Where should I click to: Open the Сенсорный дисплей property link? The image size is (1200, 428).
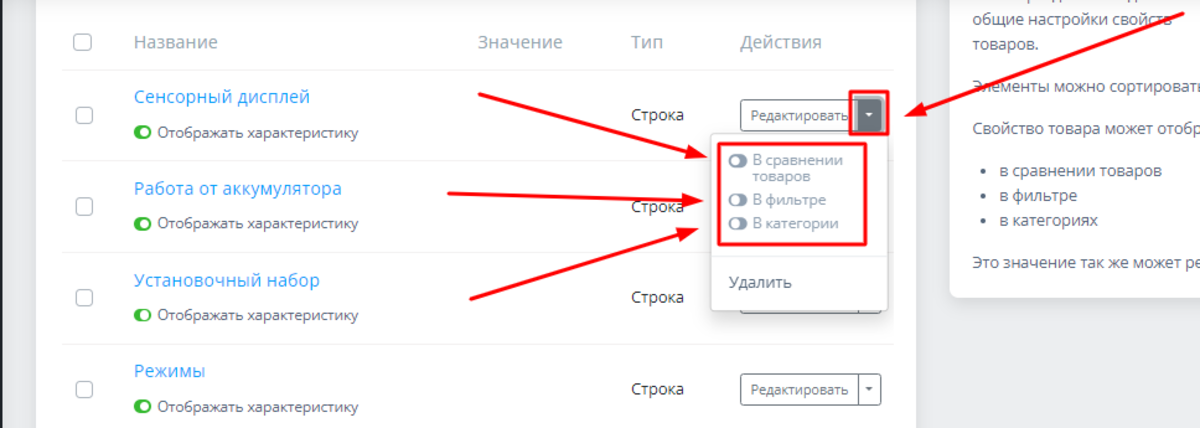[222, 97]
